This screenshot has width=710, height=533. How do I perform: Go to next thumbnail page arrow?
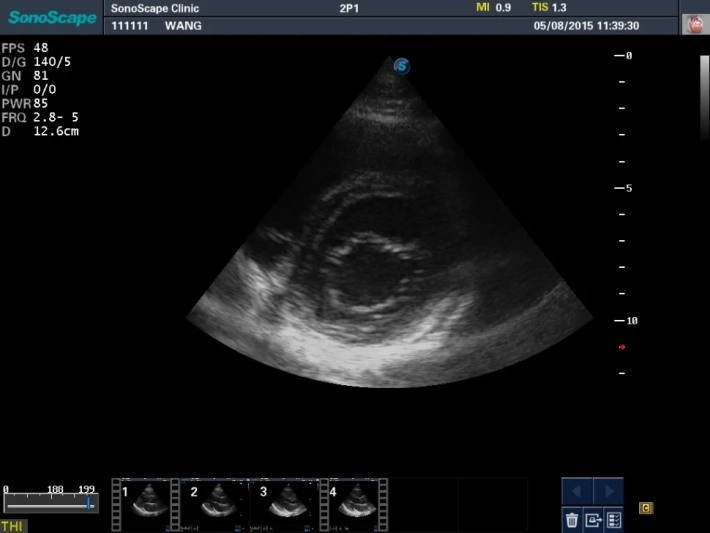pyautogui.click(x=608, y=491)
